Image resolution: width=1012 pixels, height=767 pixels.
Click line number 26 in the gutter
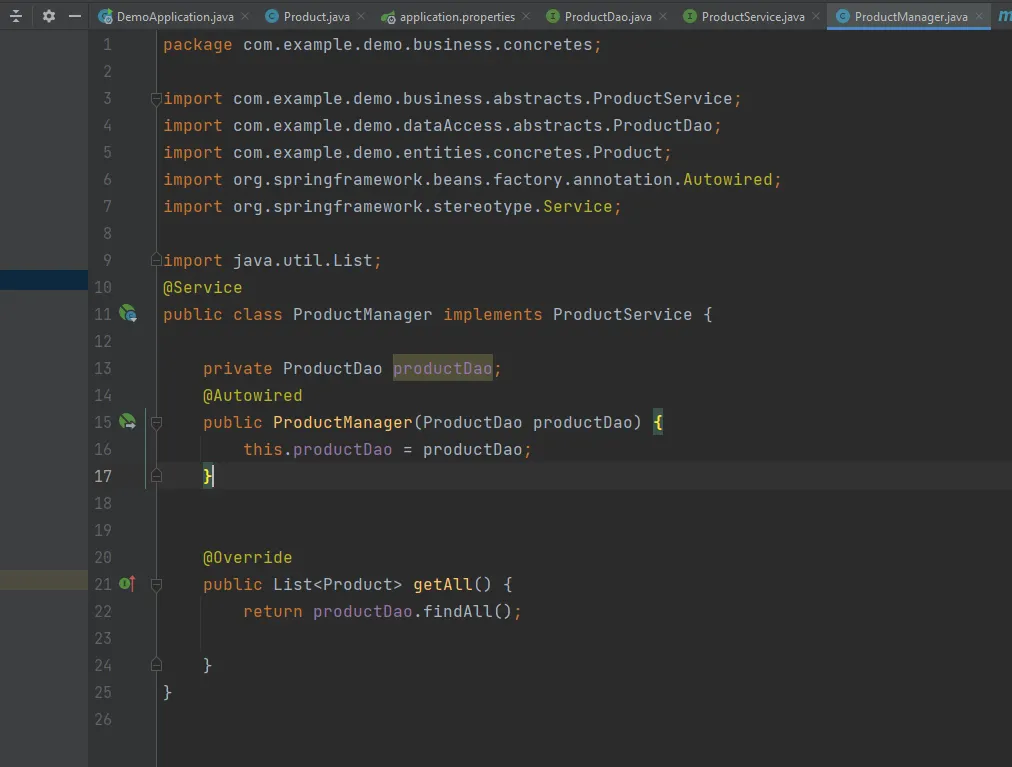[x=103, y=719]
